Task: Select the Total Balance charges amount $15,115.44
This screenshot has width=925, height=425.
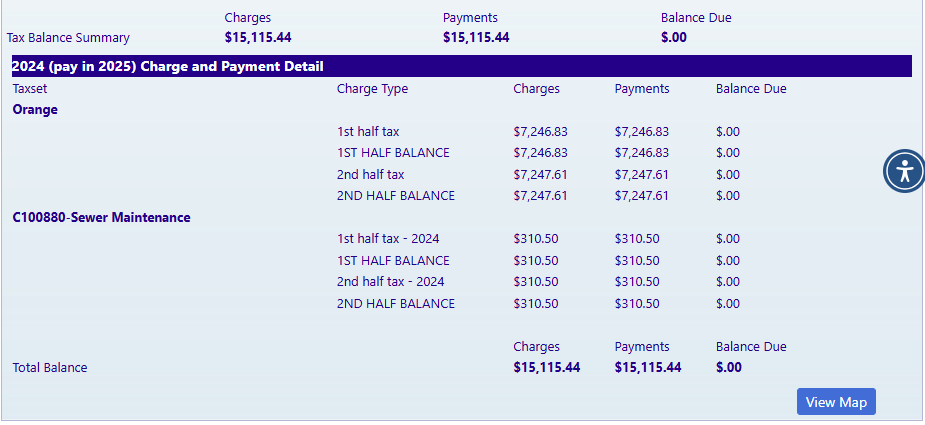Action: click(x=547, y=367)
